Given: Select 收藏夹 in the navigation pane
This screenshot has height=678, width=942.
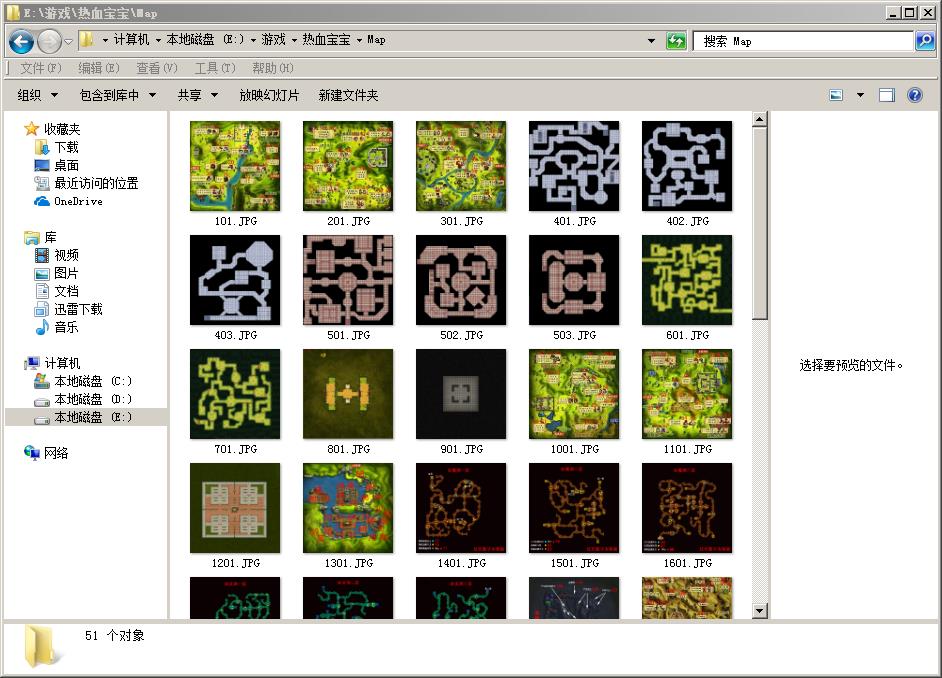Looking at the screenshot, I should tap(61, 129).
